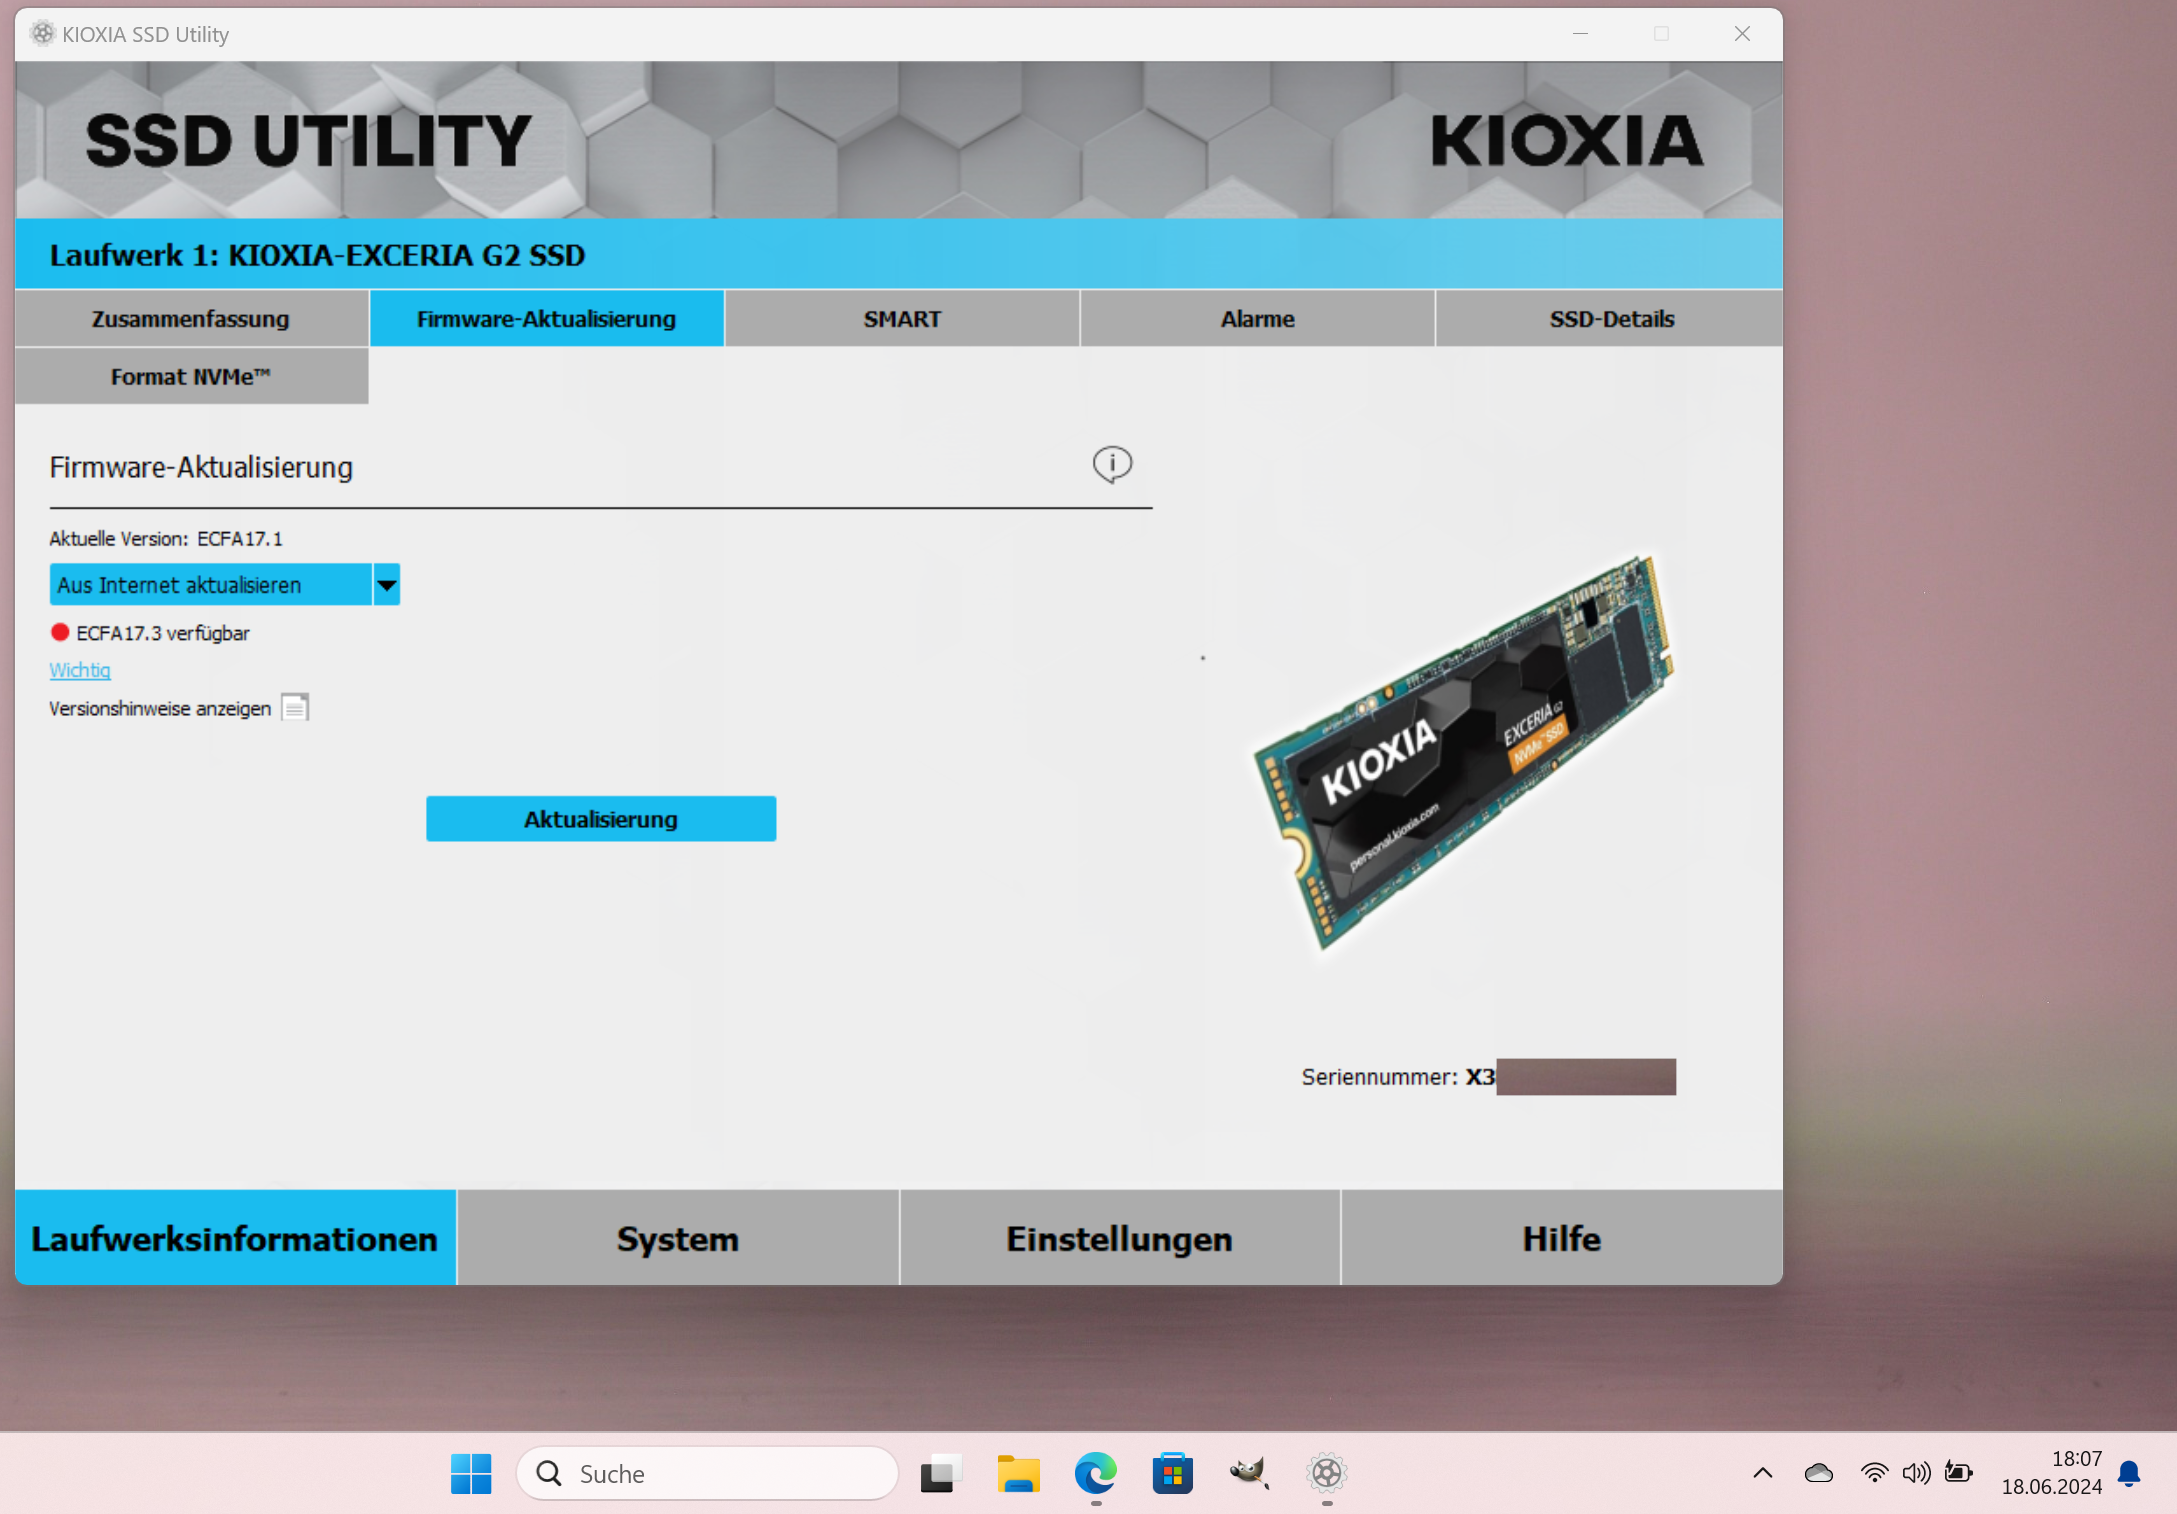Expand the update source dropdown arrow
Viewport: 2177px width, 1514px height.
click(386, 585)
